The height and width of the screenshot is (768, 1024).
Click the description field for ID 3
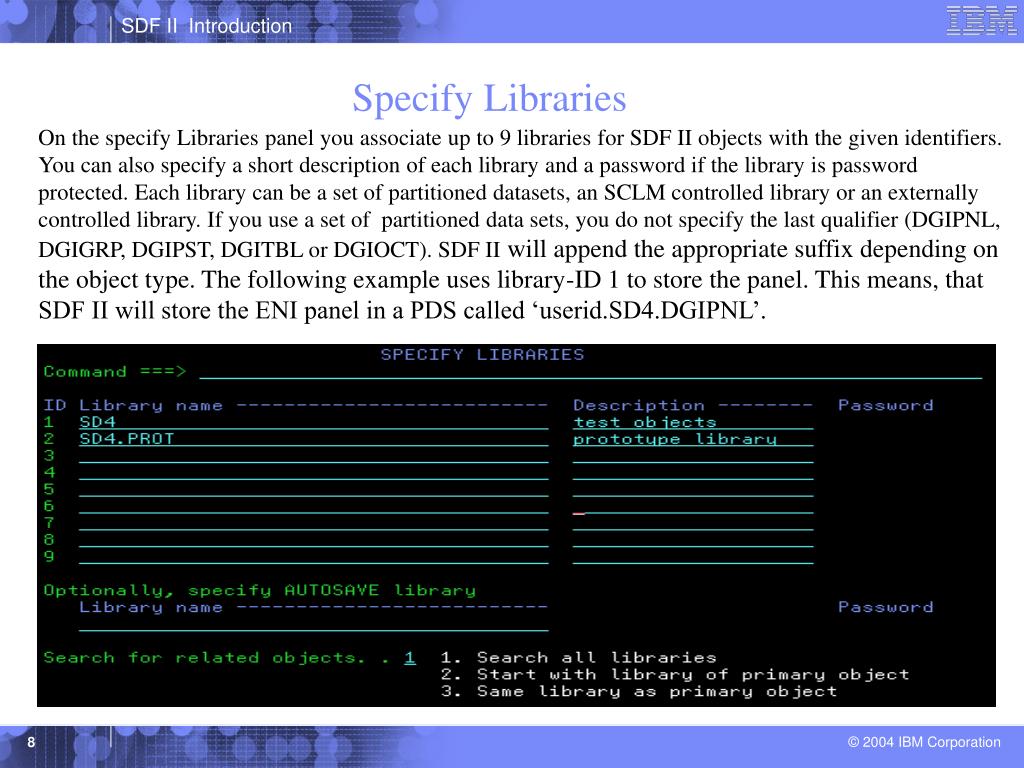693,456
